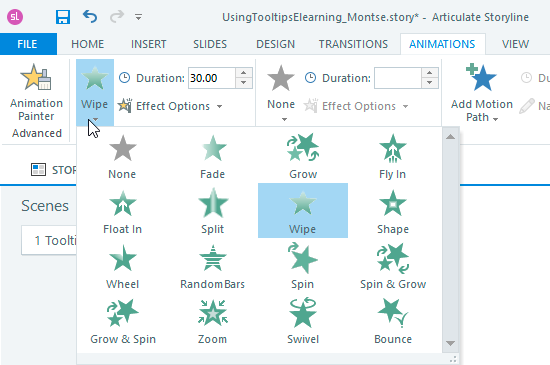The image size is (550, 365).
Task: Click the Animation Painter tool
Action: point(36,92)
